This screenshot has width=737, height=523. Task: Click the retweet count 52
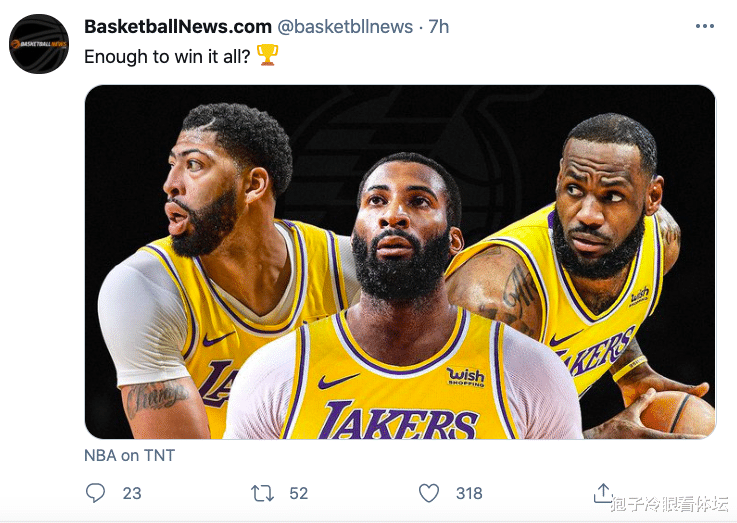pyautogui.click(x=298, y=493)
